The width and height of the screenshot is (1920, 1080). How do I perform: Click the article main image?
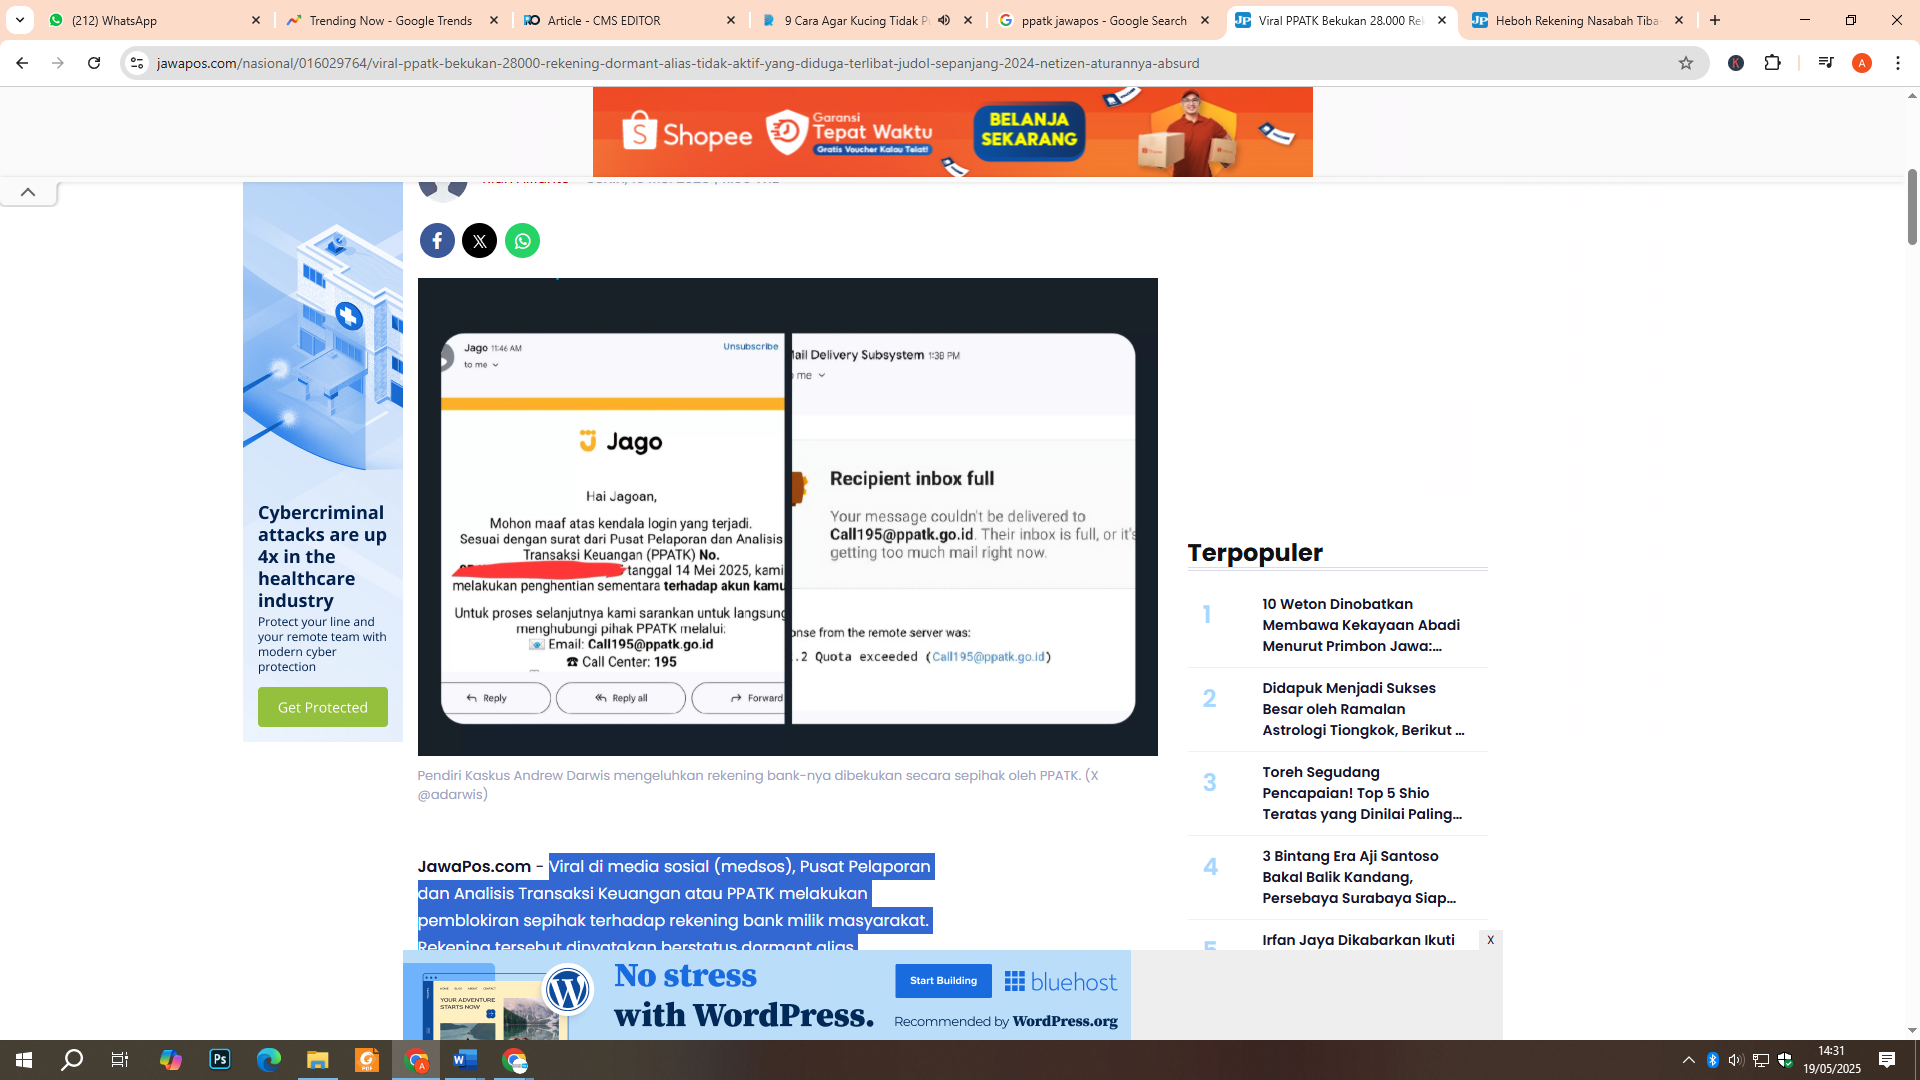click(787, 517)
